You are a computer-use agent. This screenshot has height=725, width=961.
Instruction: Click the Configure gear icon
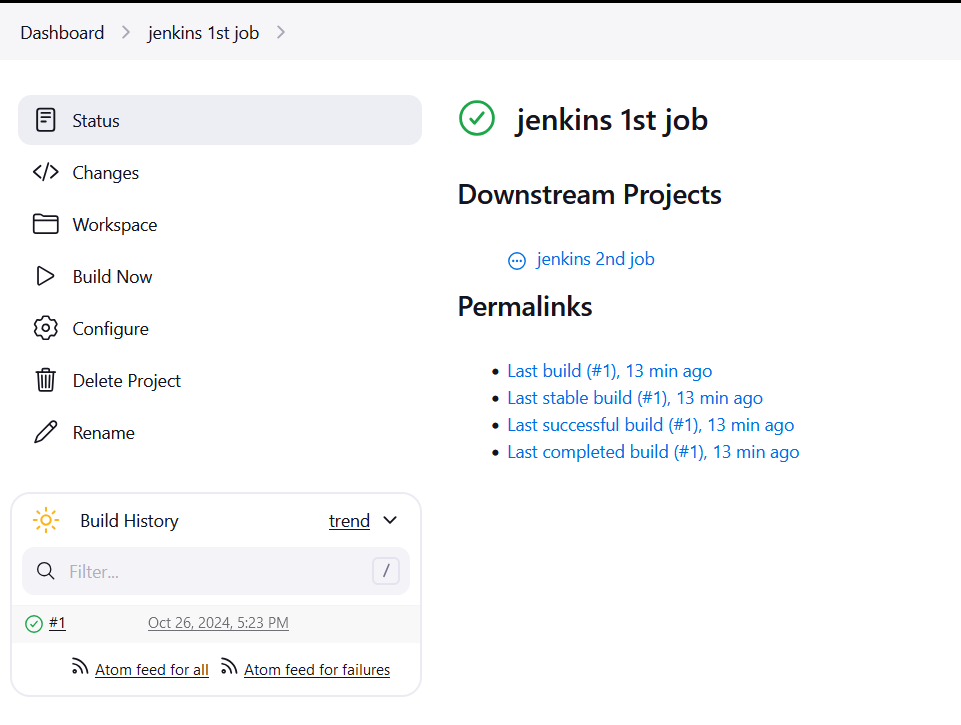[x=45, y=328]
